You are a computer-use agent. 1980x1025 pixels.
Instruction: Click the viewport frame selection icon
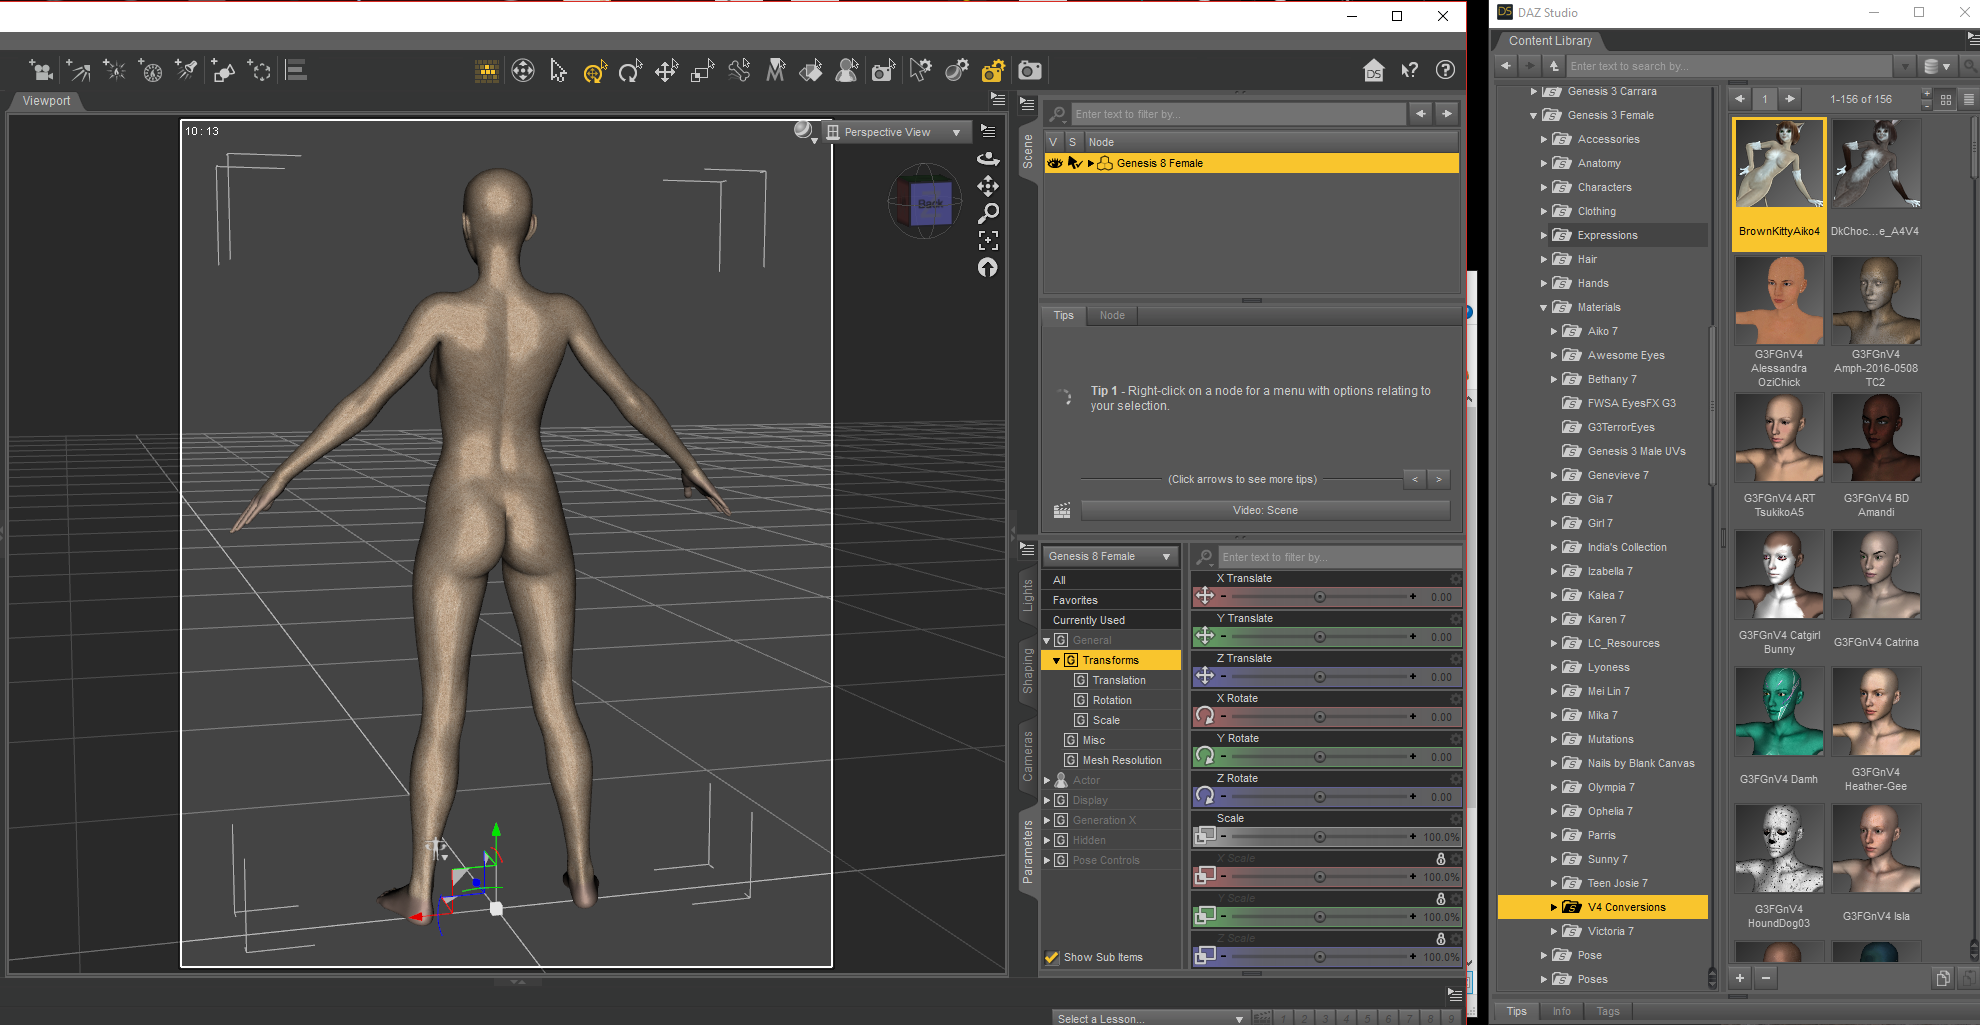988,240
